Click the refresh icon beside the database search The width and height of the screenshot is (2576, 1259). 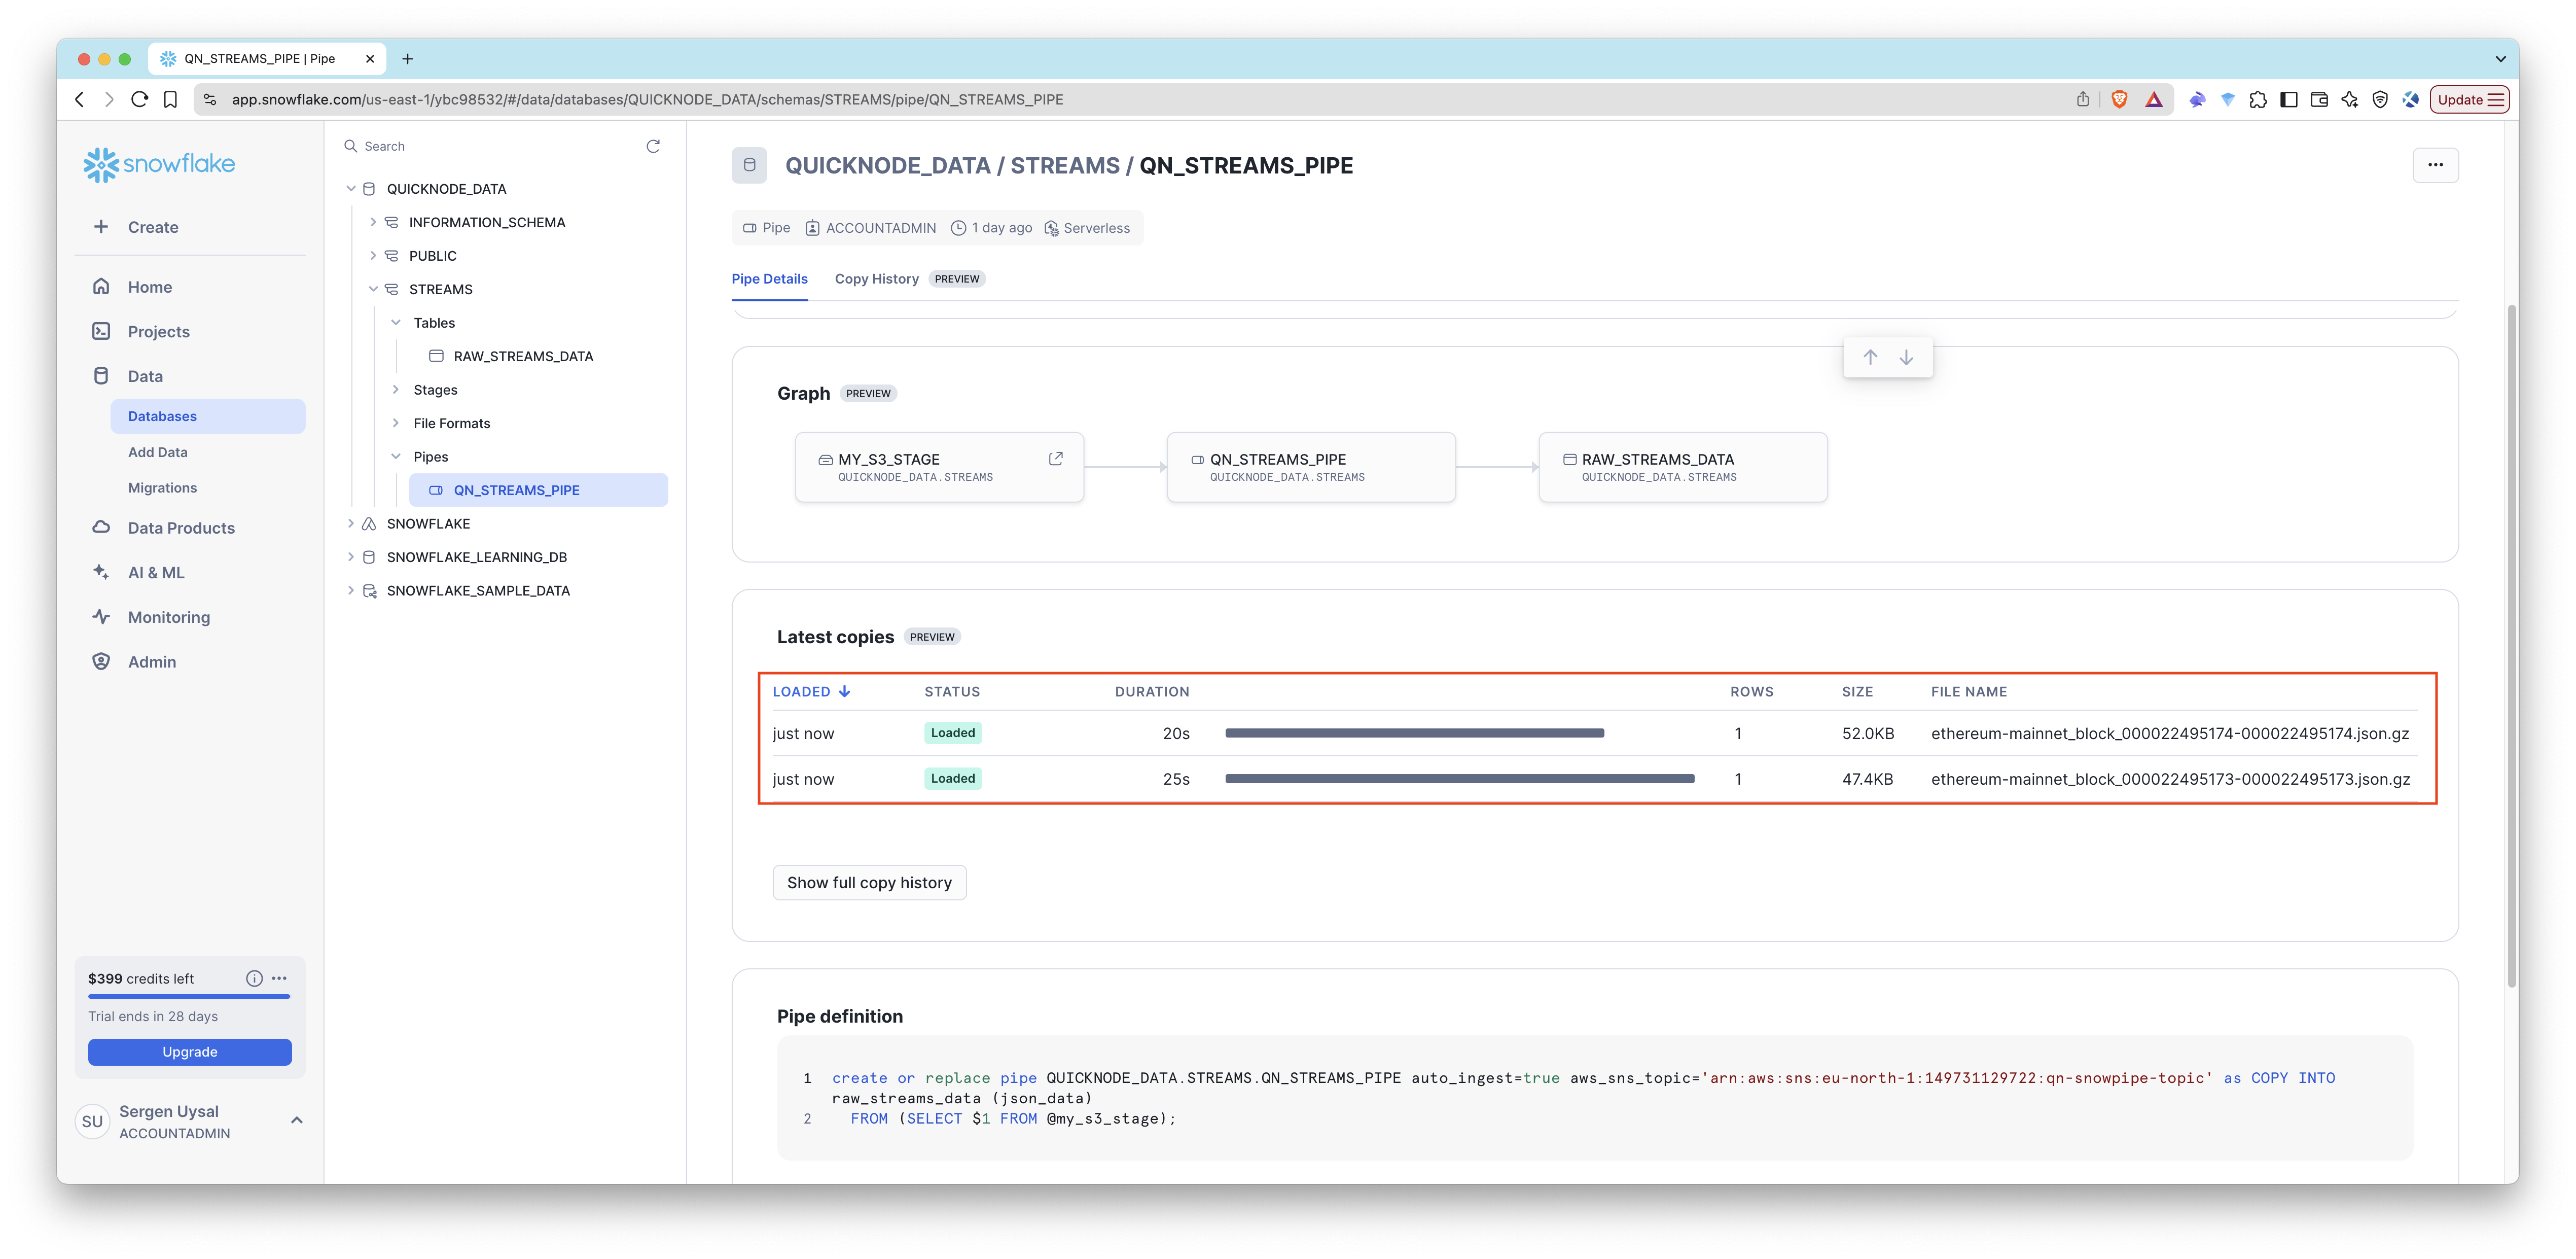click(x=653, y=146)
